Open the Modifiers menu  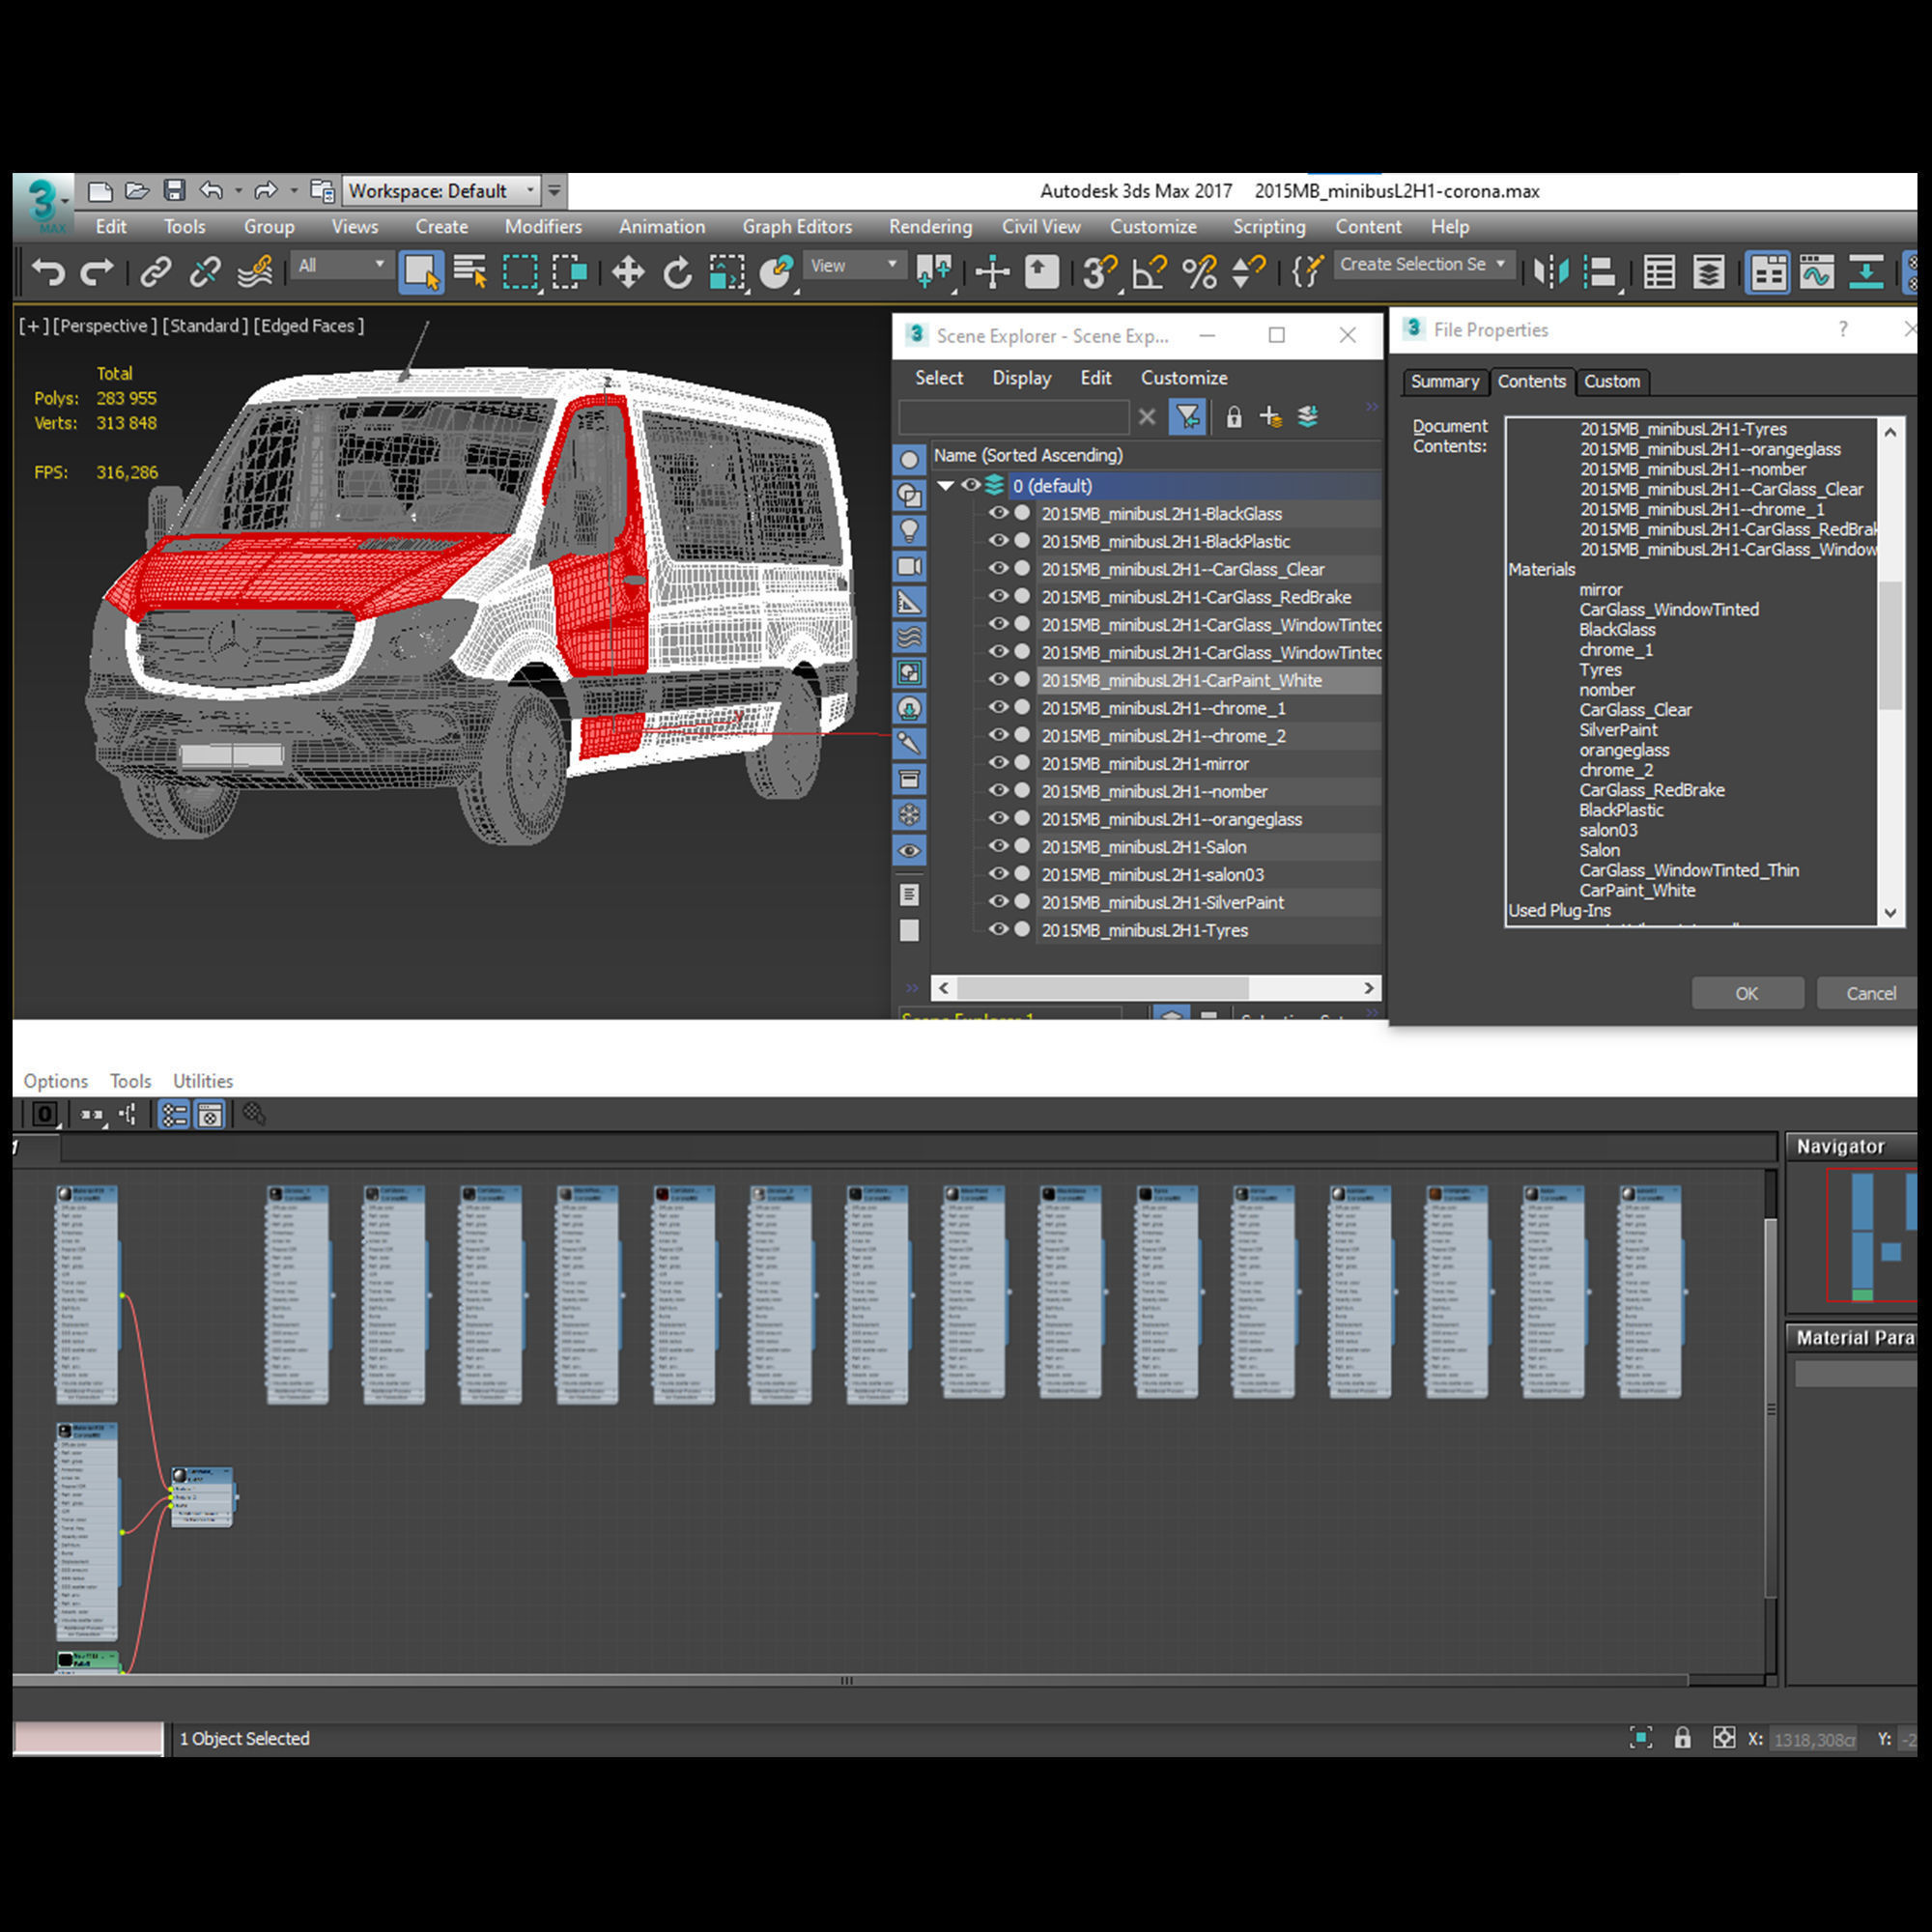543,227
